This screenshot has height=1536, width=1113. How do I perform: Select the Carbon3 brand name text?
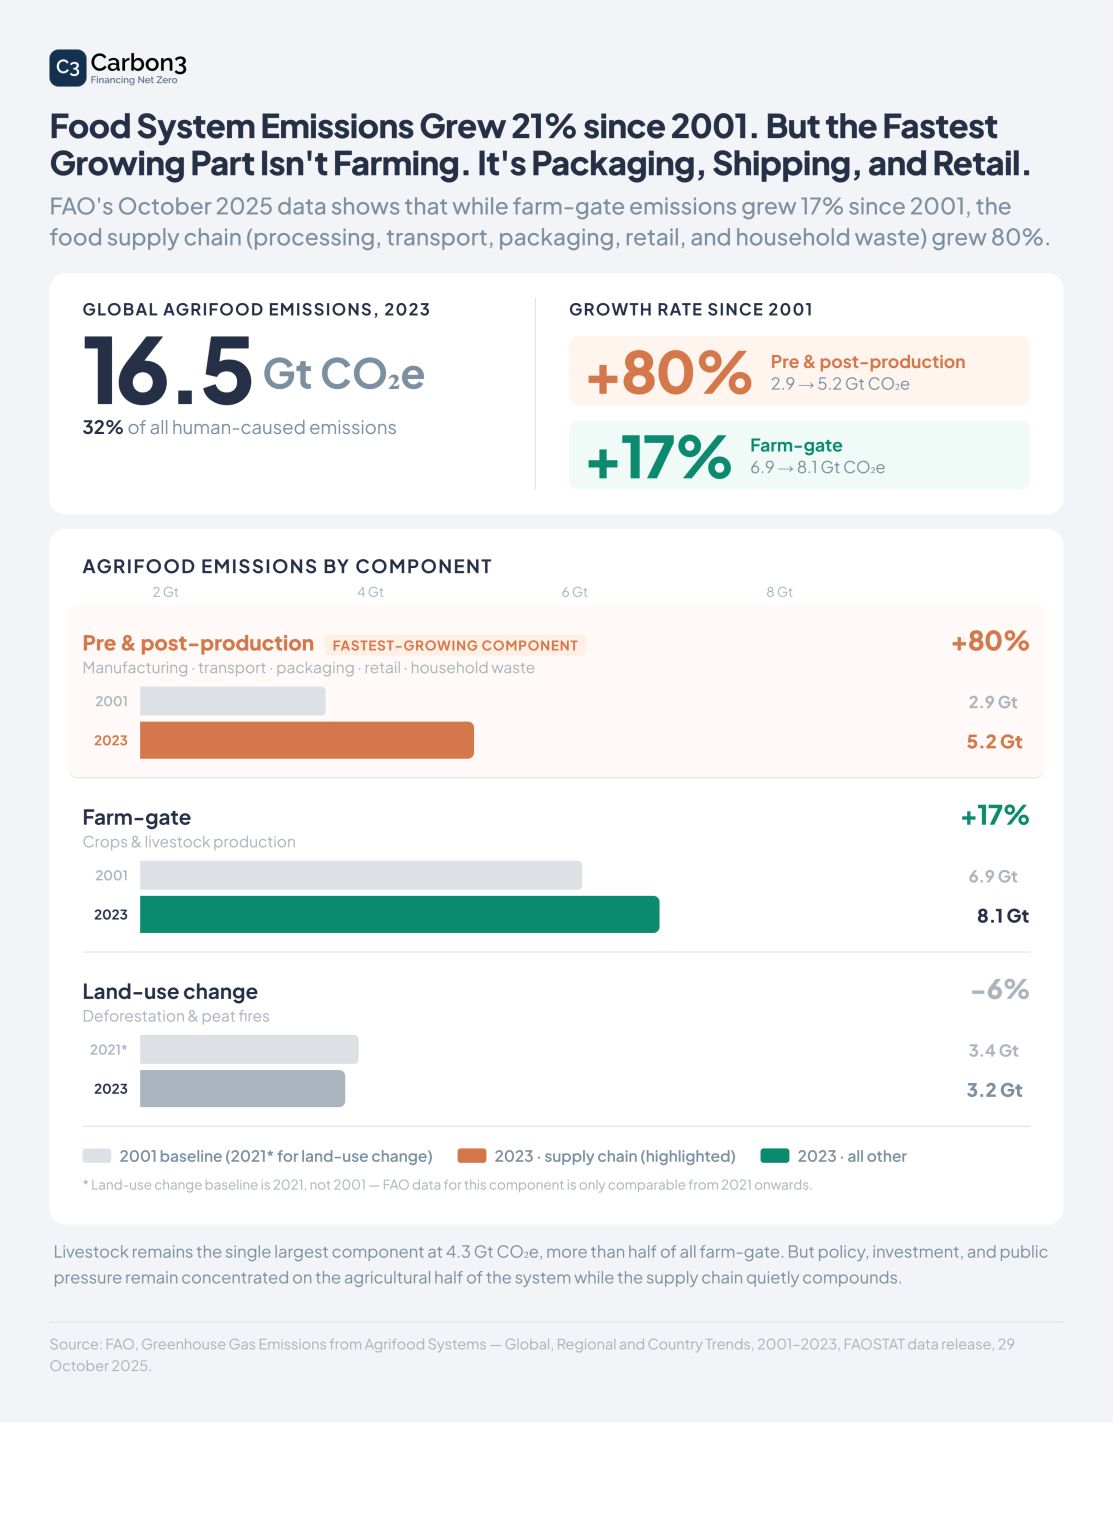coord(138,63)
